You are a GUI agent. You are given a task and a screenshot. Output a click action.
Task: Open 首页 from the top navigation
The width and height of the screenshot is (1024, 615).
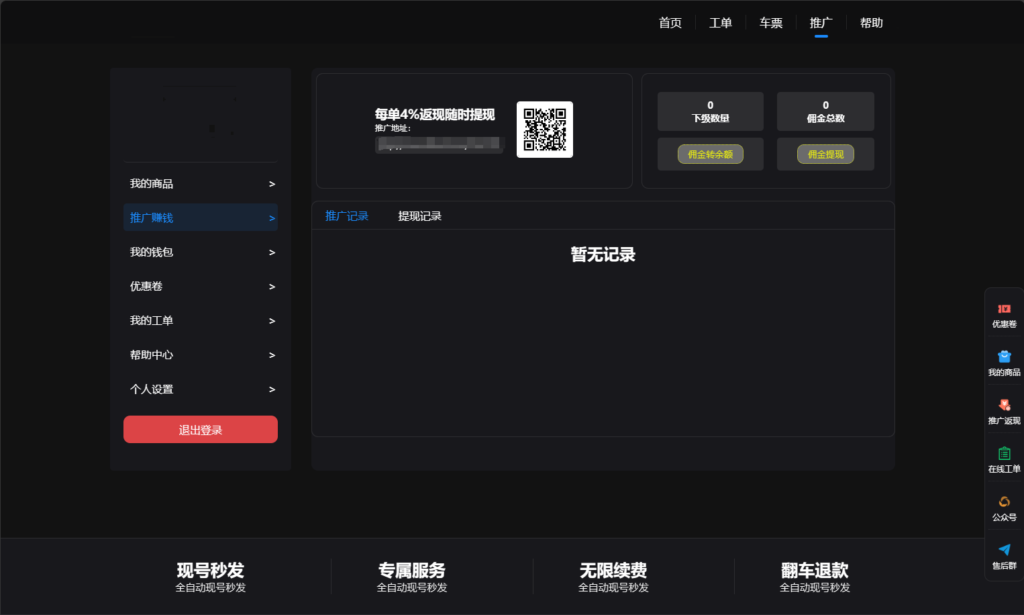(668, 22)
